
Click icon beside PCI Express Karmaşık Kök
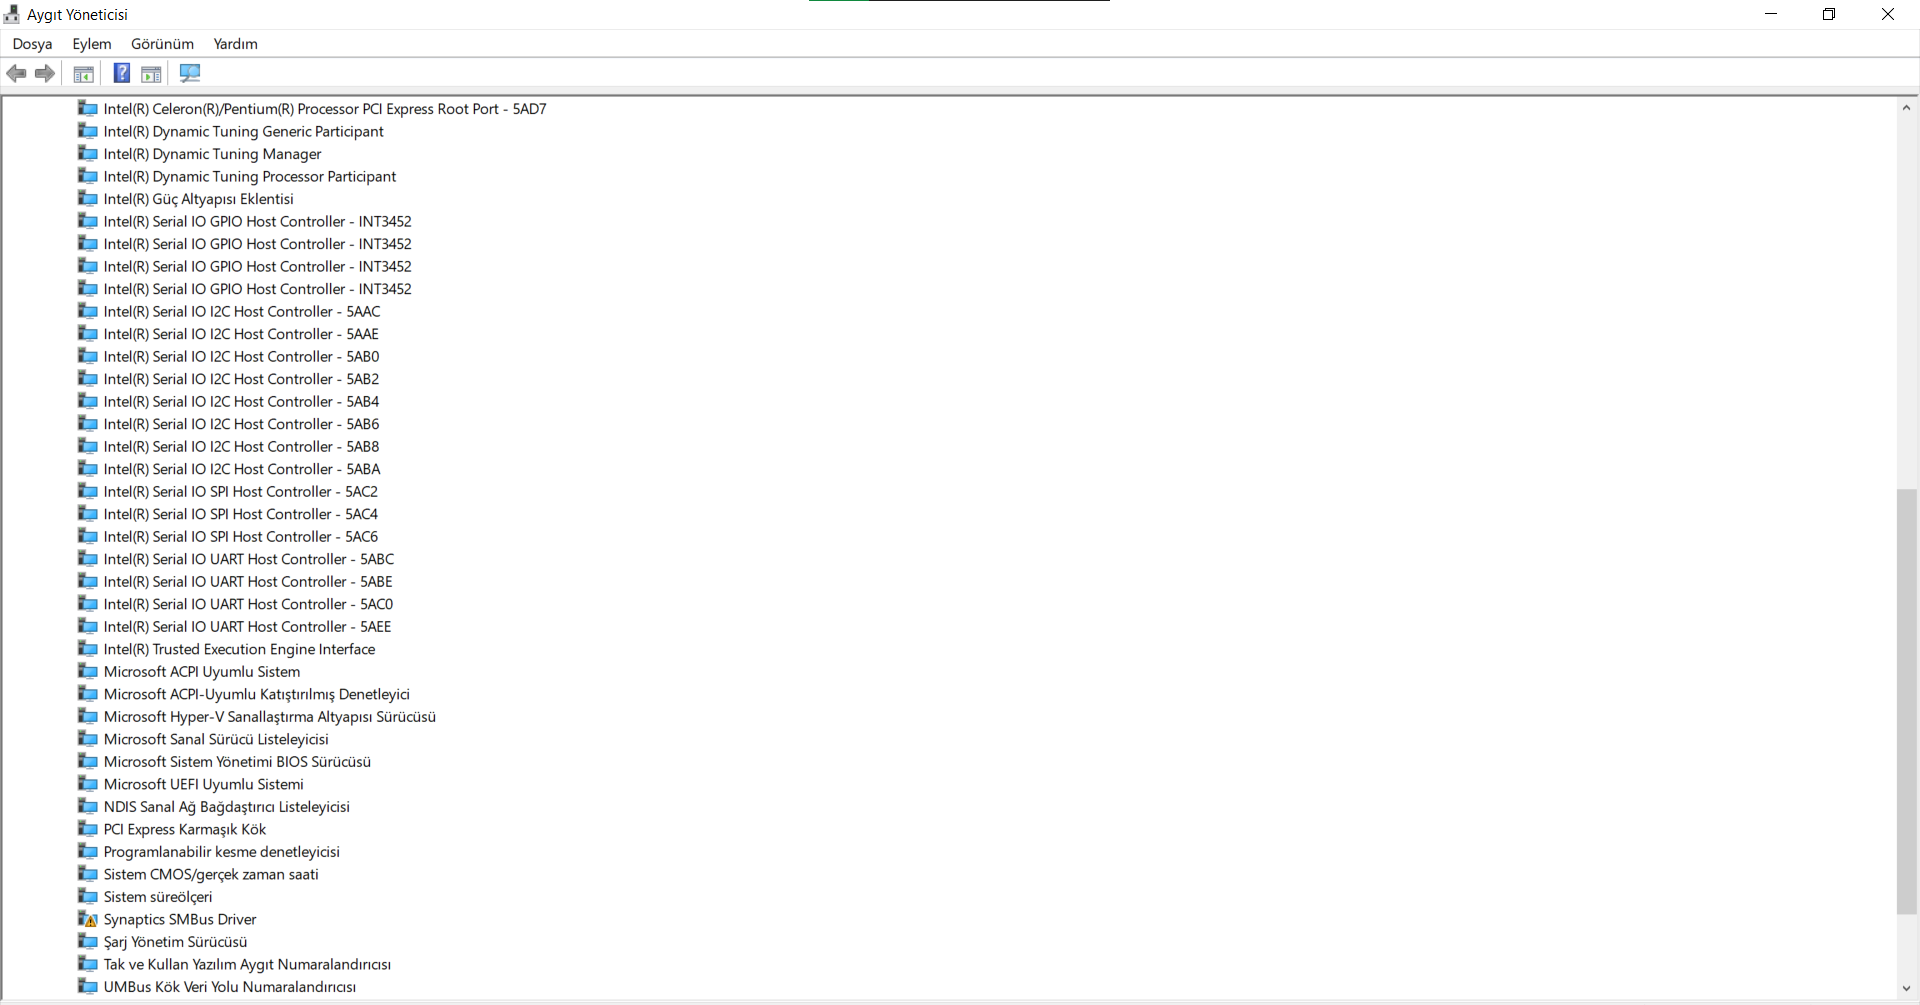(88, 829)
